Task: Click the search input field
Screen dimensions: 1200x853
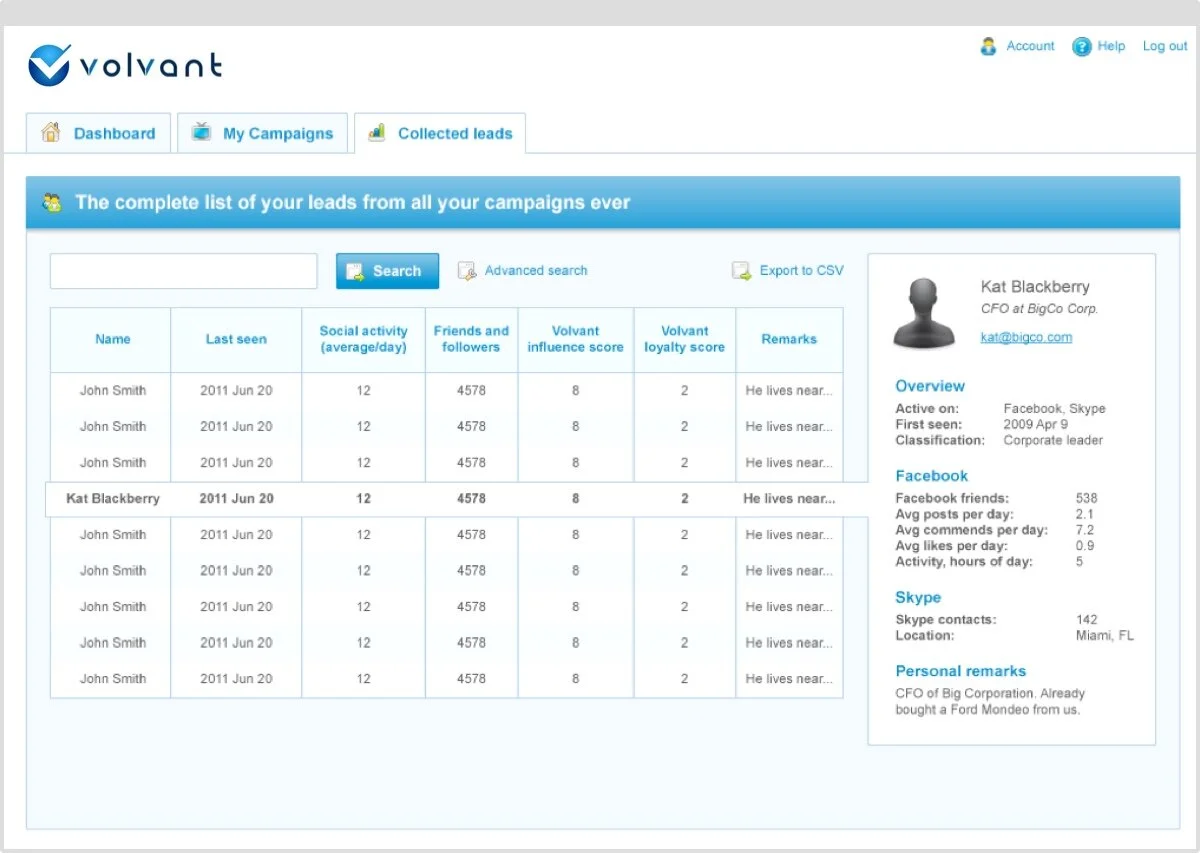Action: pos(183,270)
